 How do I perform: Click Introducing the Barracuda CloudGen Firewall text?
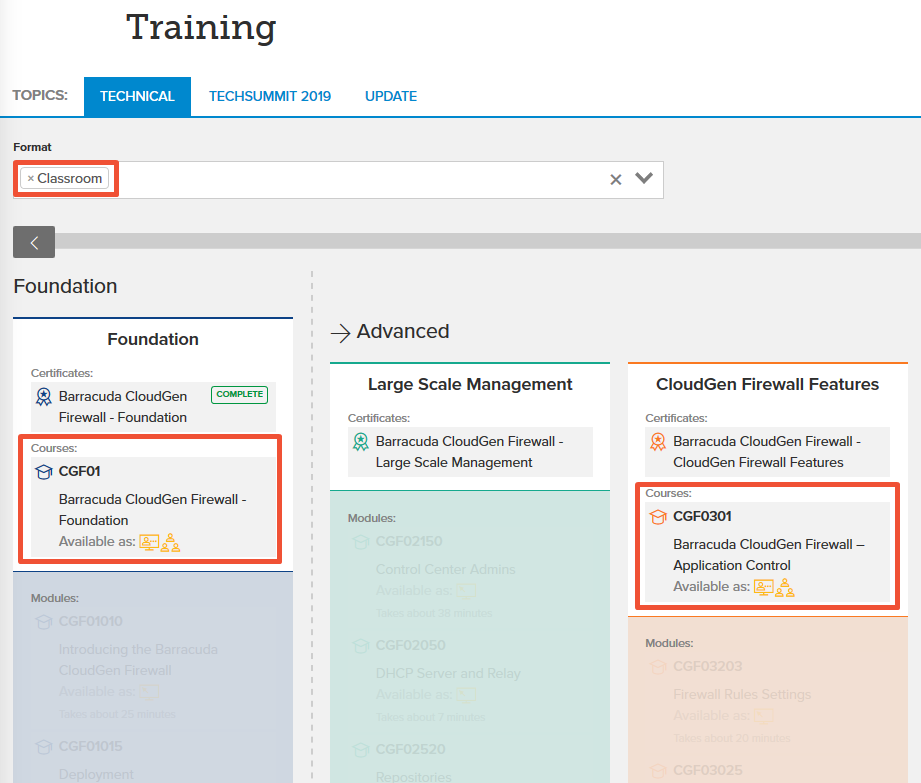coord(138,660)
